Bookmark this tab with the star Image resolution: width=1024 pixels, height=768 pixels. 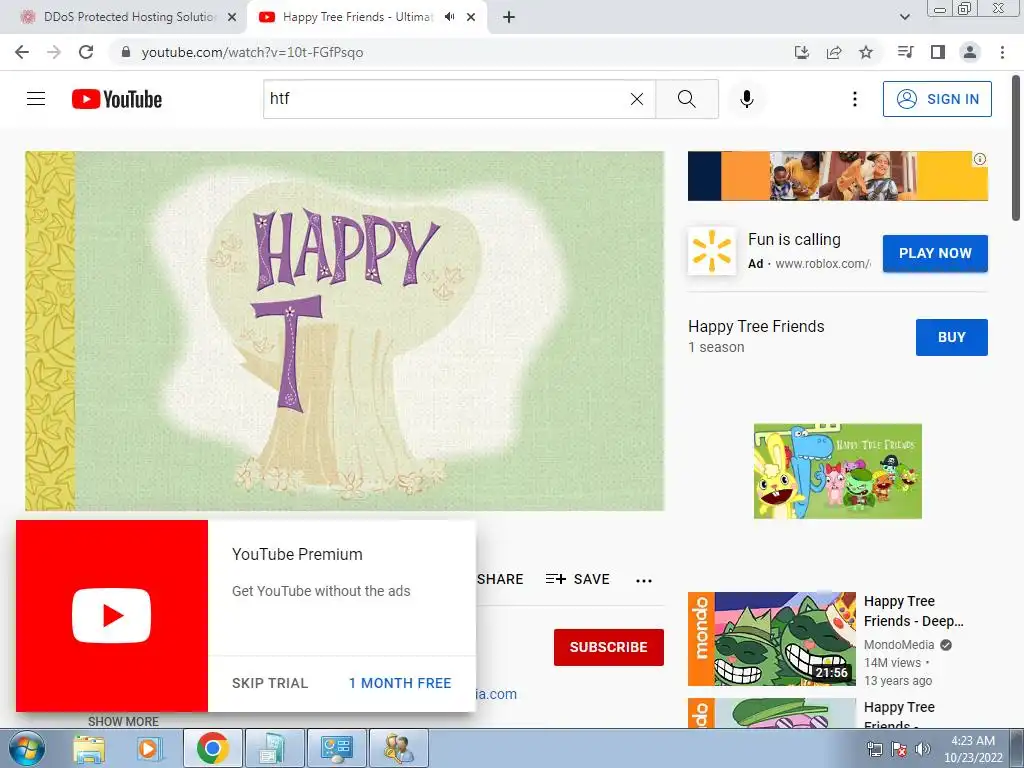[x=866, y=52]
